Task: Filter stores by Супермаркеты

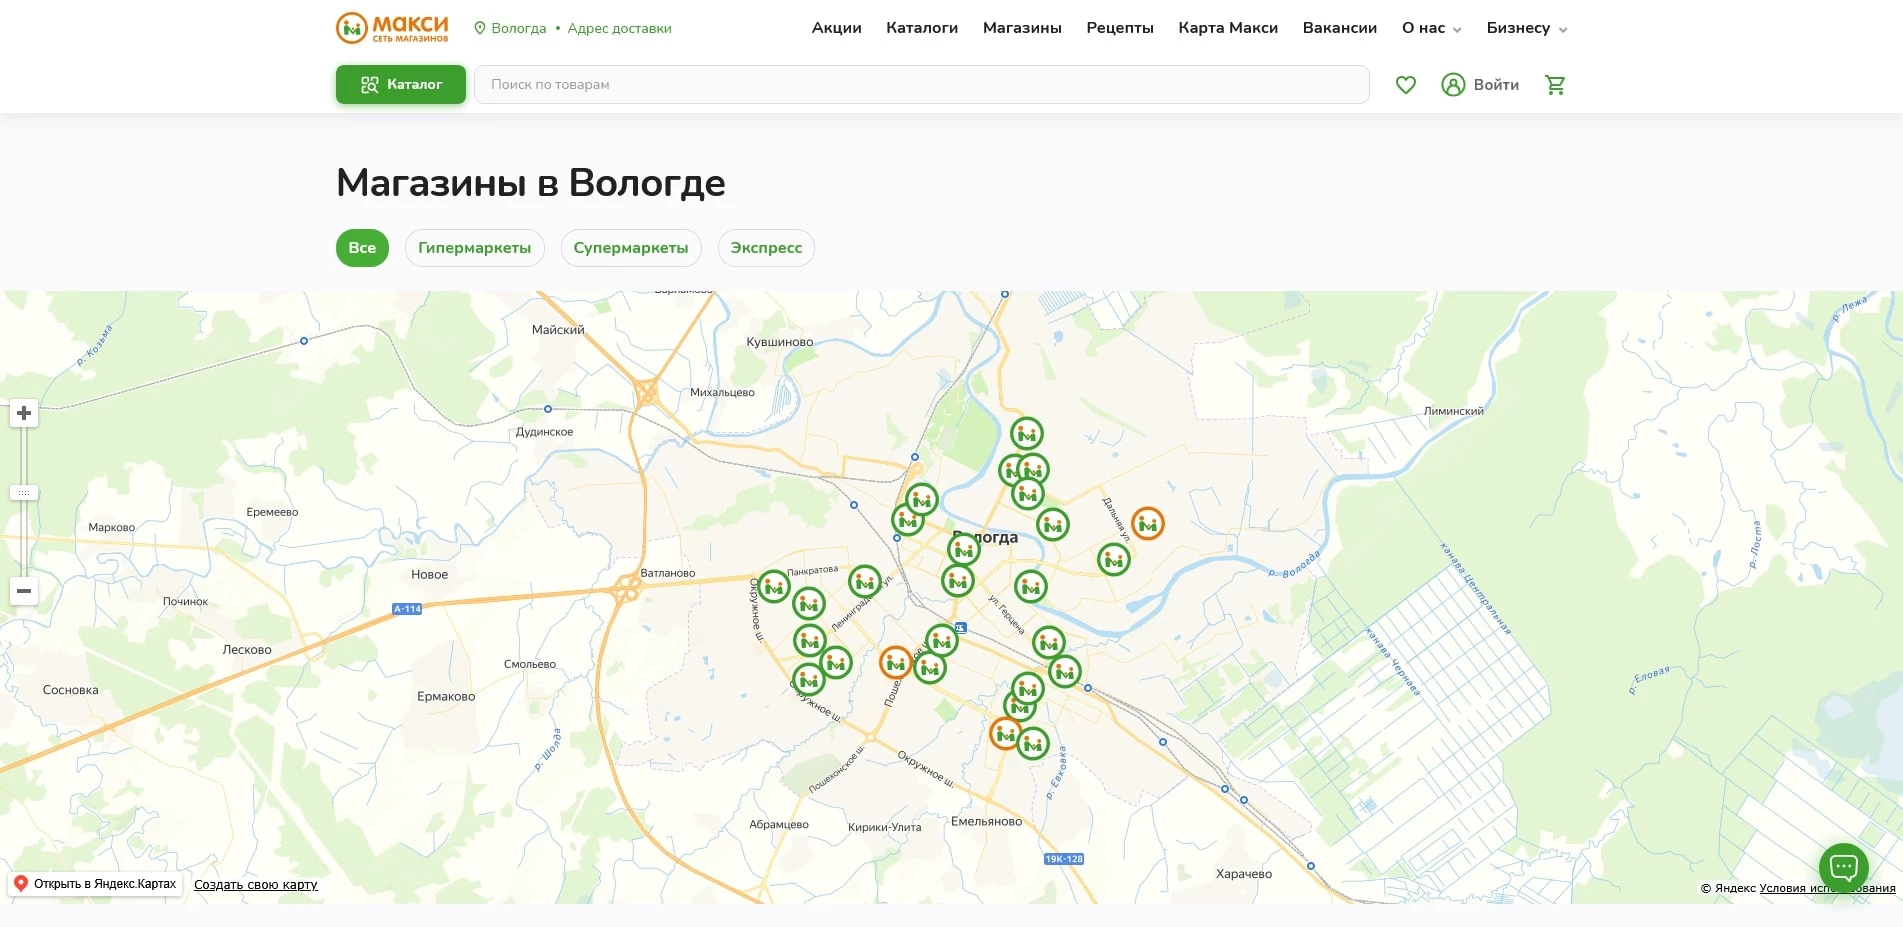Action: 630,248
